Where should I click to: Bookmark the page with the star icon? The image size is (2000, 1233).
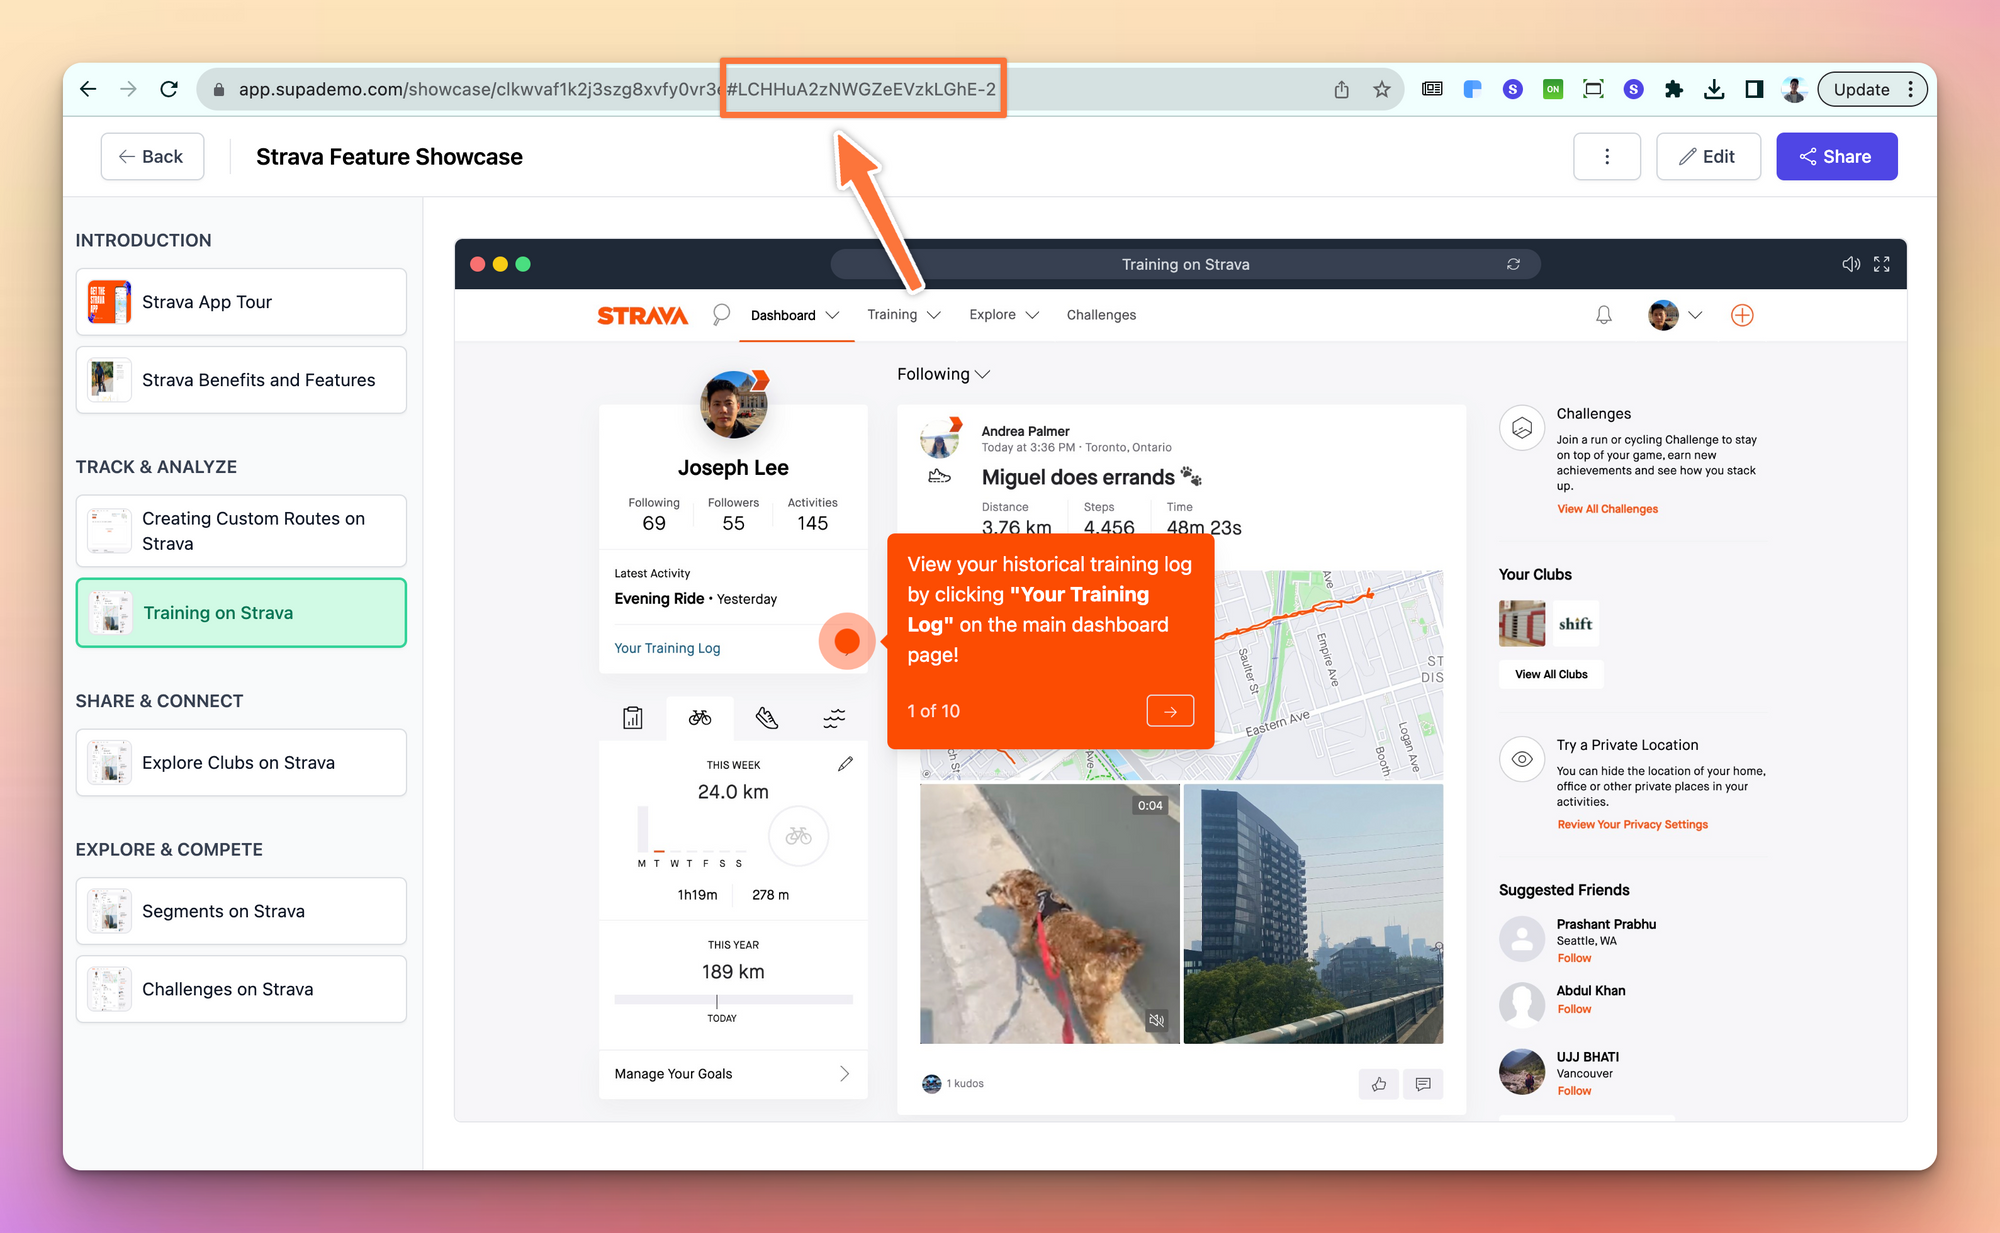(x=1381, y=89)
